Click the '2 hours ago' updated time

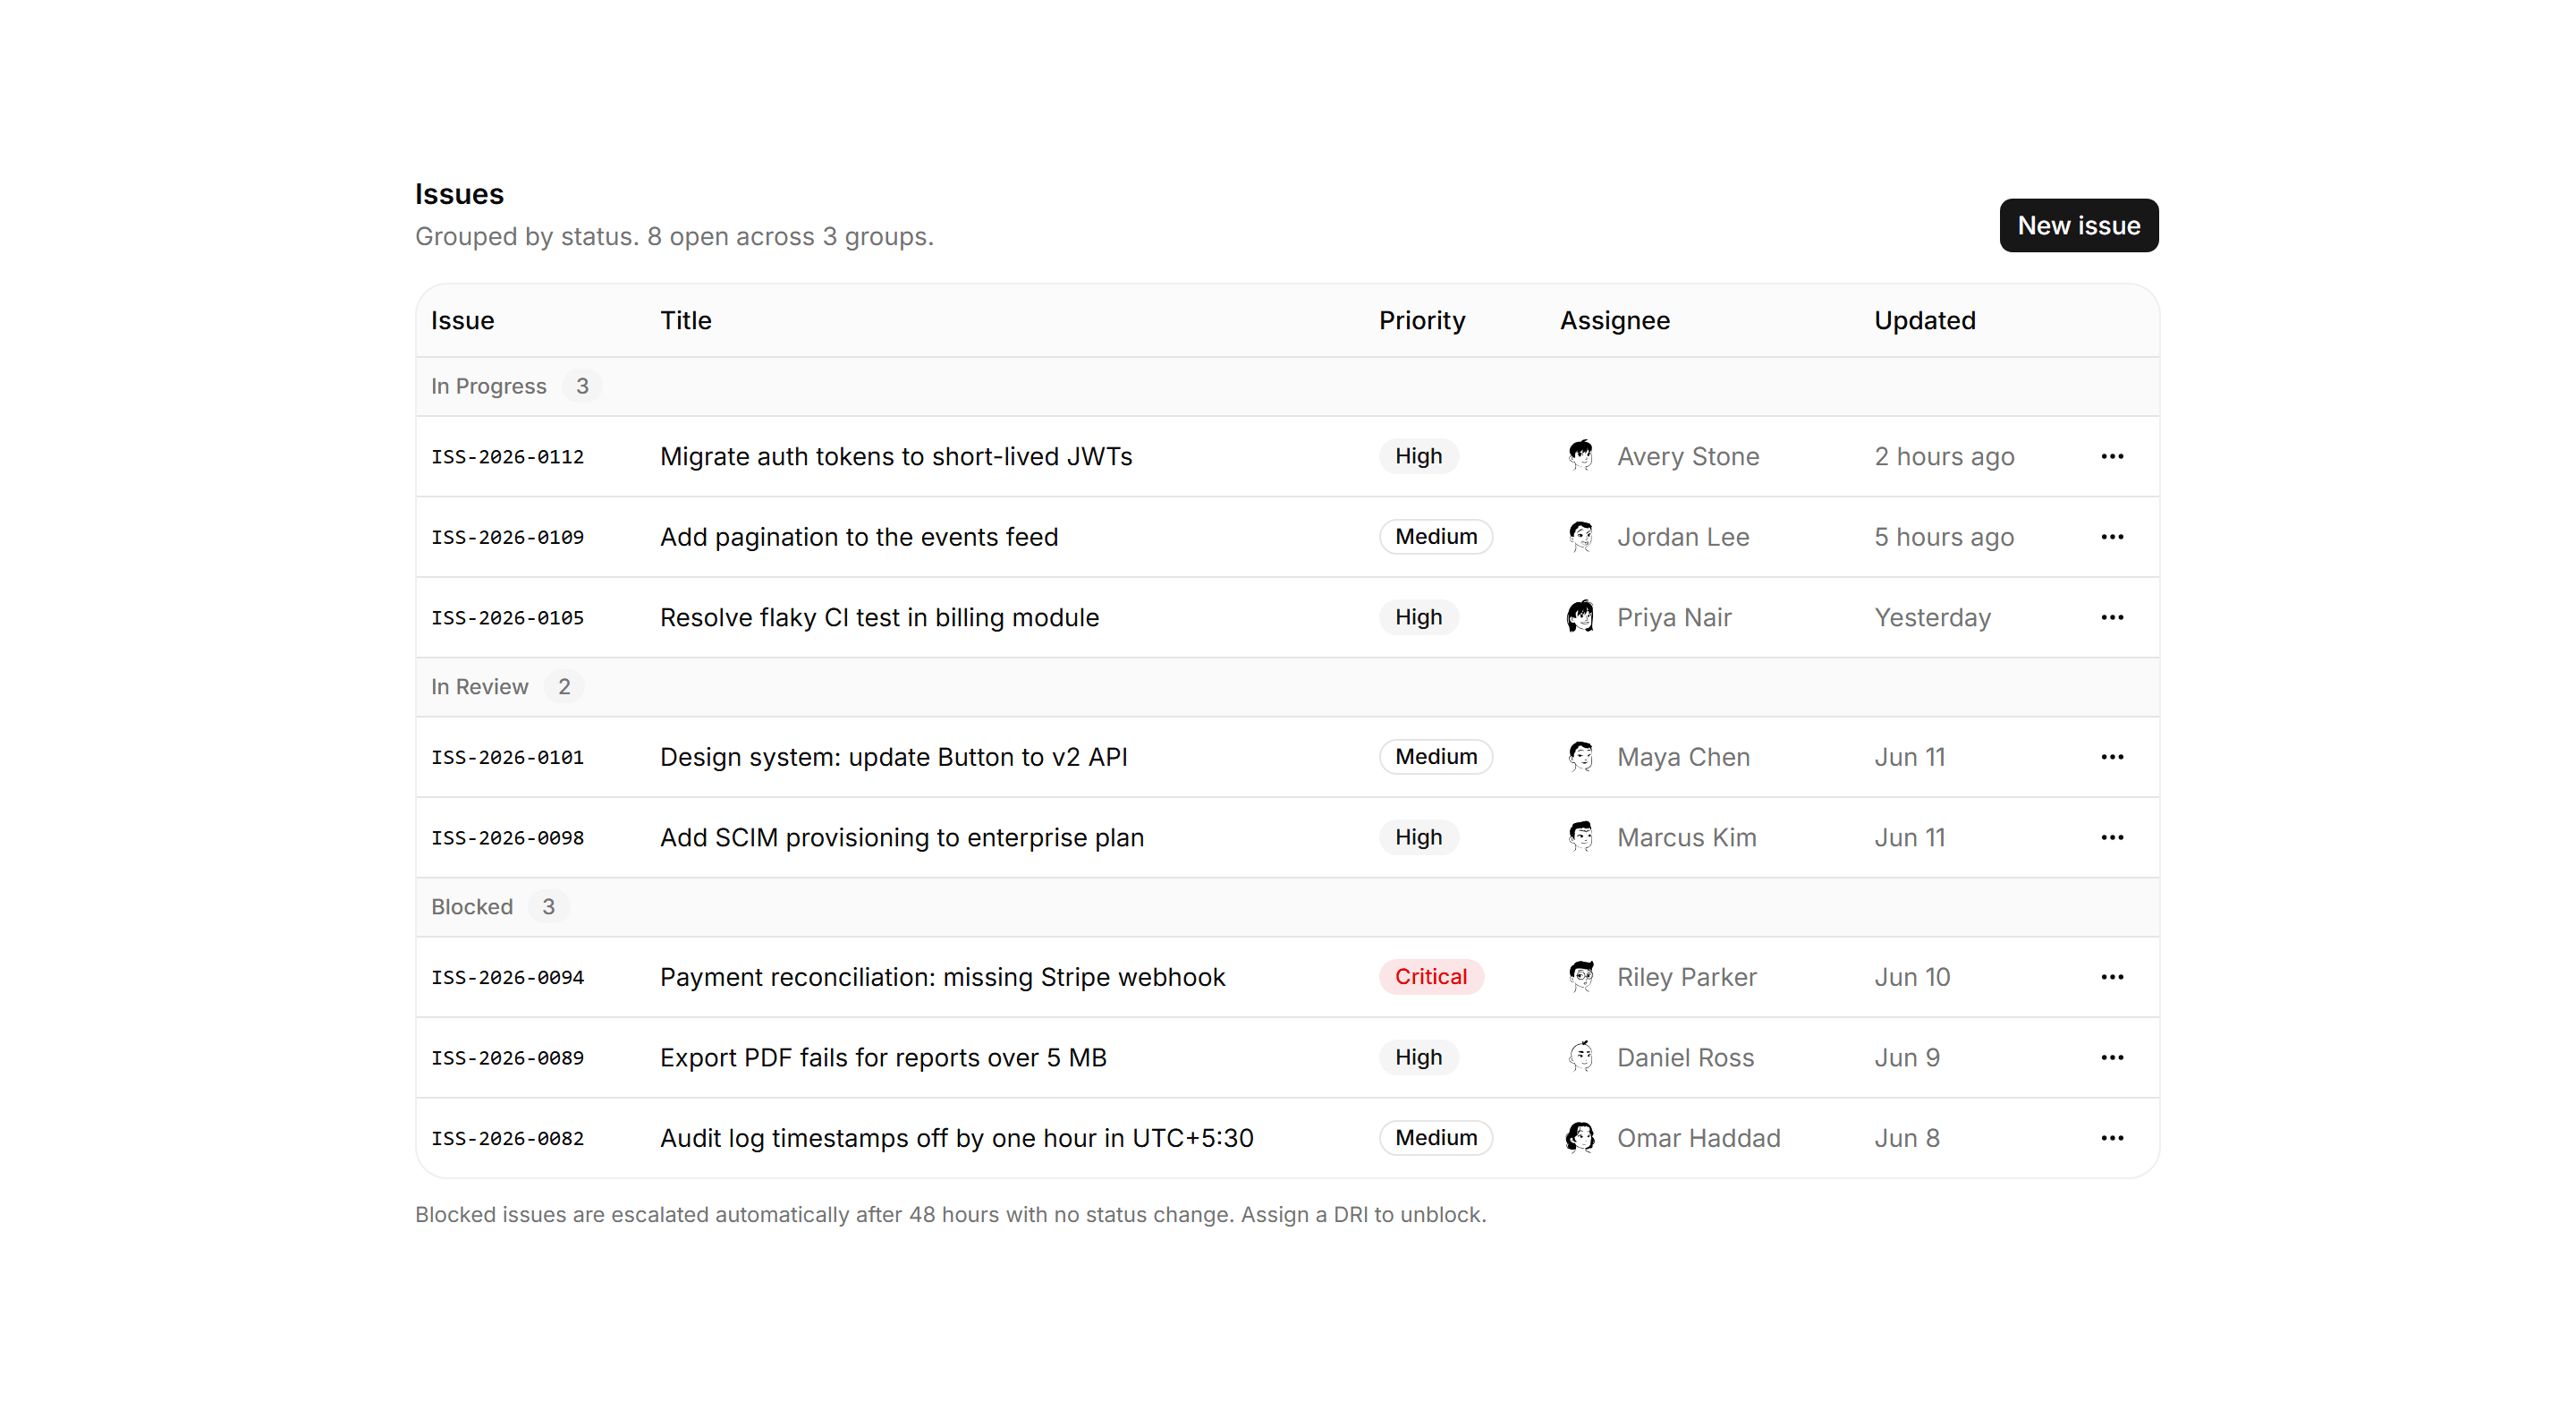tap(1944, 456)
